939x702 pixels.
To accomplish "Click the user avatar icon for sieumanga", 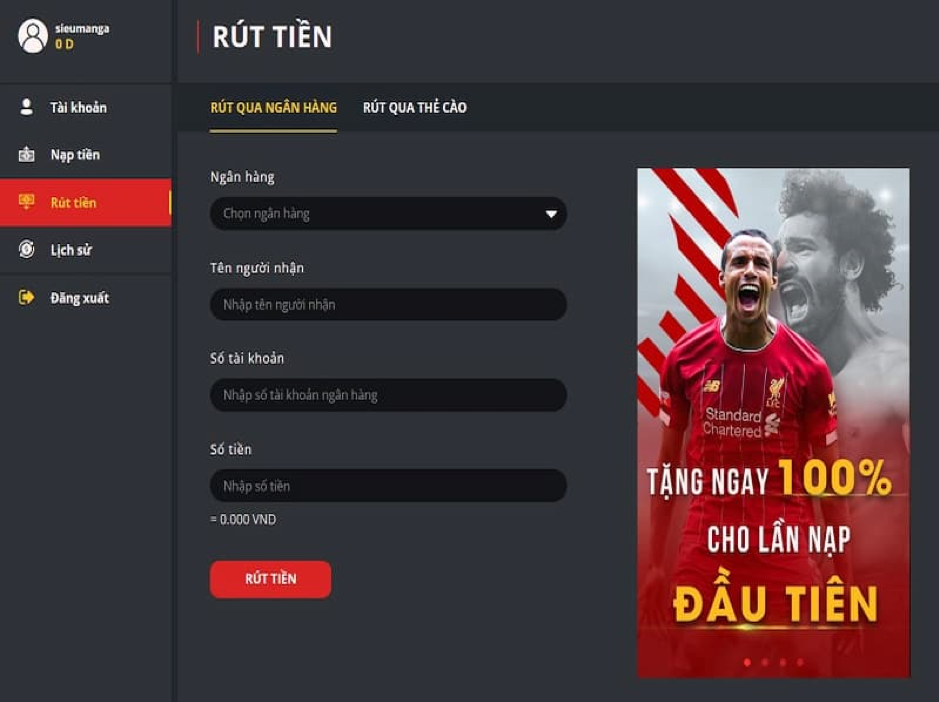I will 33,35.
